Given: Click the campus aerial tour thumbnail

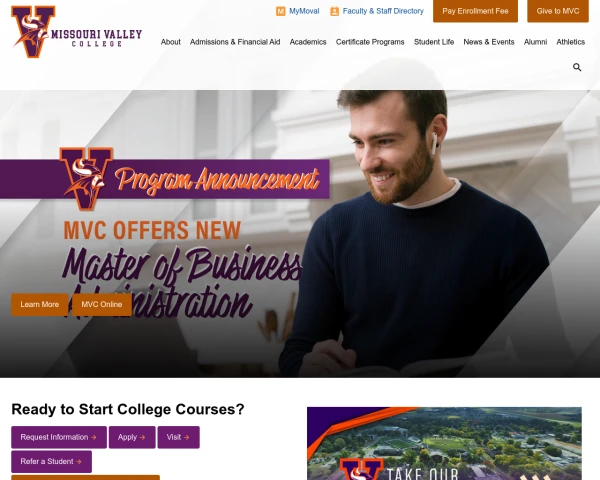Looking at the screenshot, I should pos(444,443).
